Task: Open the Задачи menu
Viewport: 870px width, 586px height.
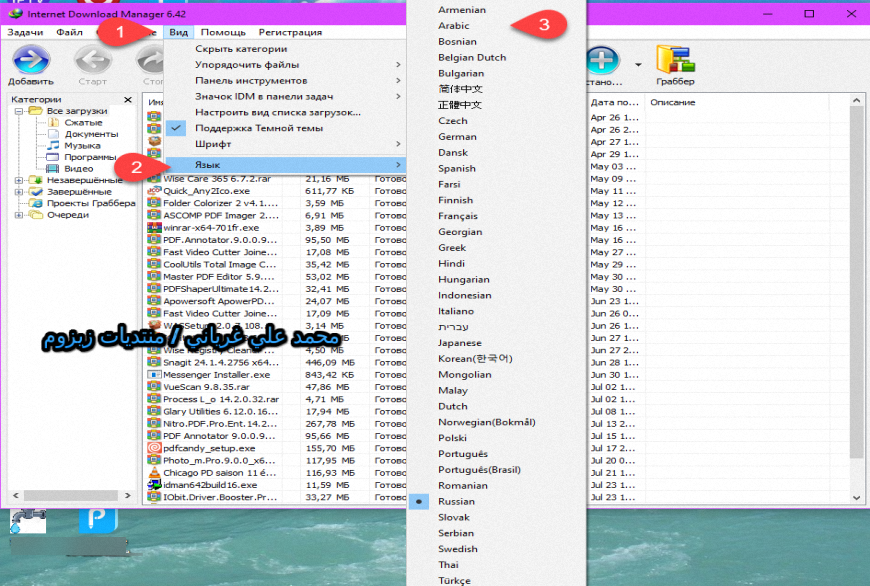Action: pos(25,32)
